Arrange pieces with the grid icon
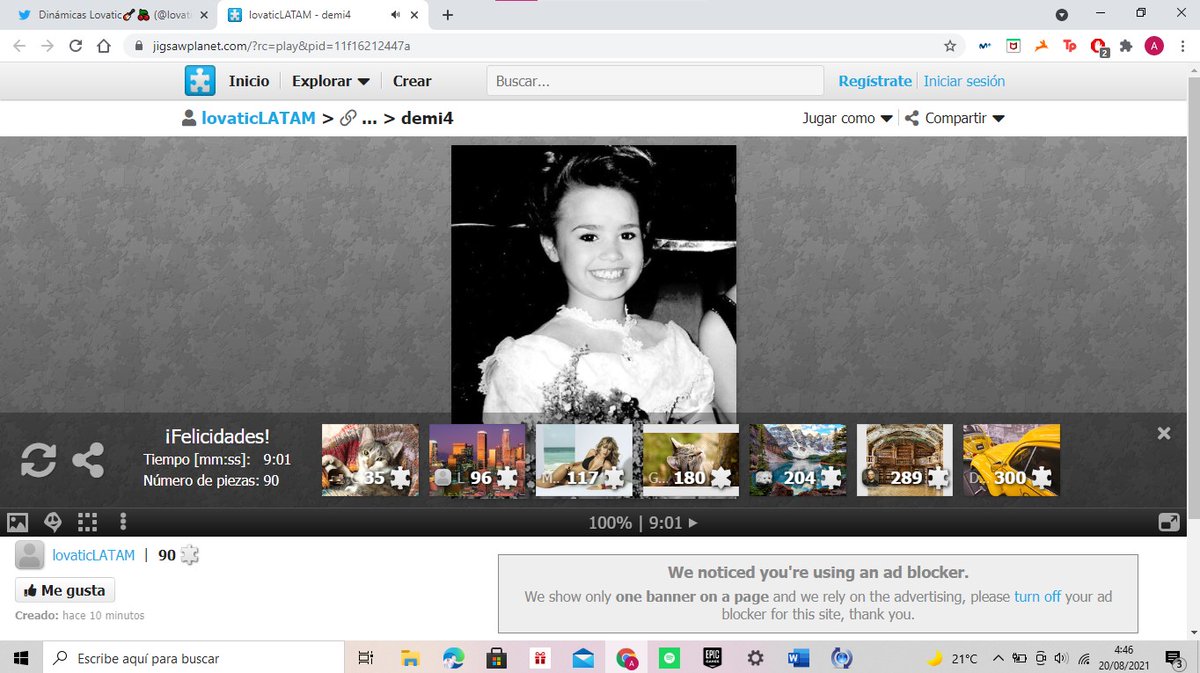Screen dimensions: 1200x673 point(88,522)
